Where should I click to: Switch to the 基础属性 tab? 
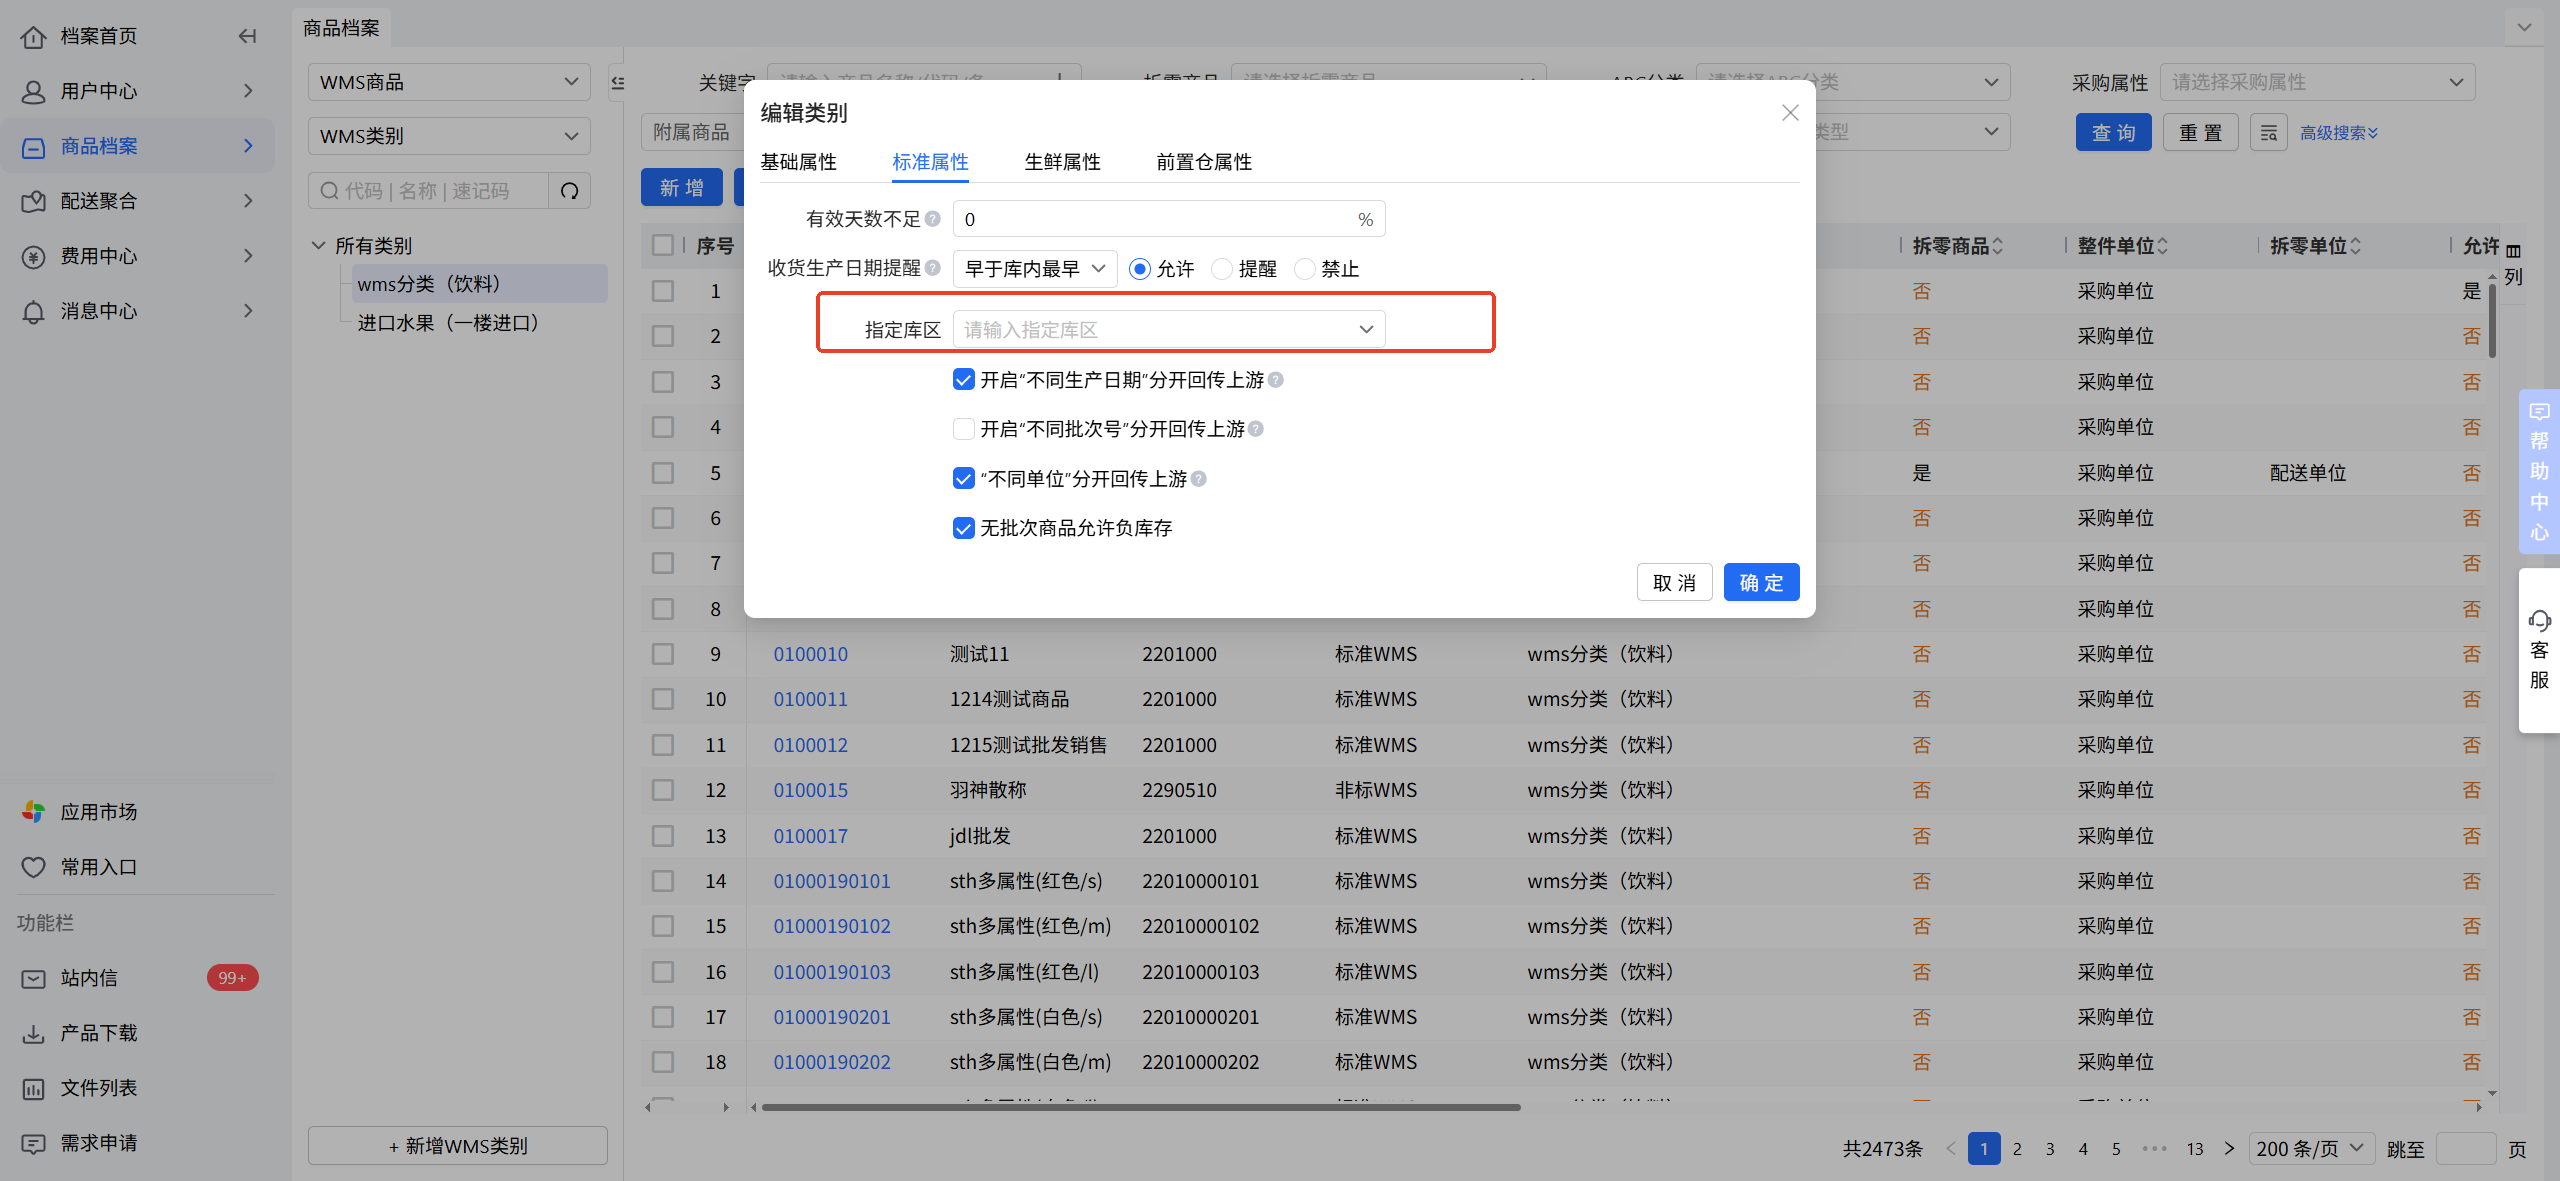[x=798, y=162]
